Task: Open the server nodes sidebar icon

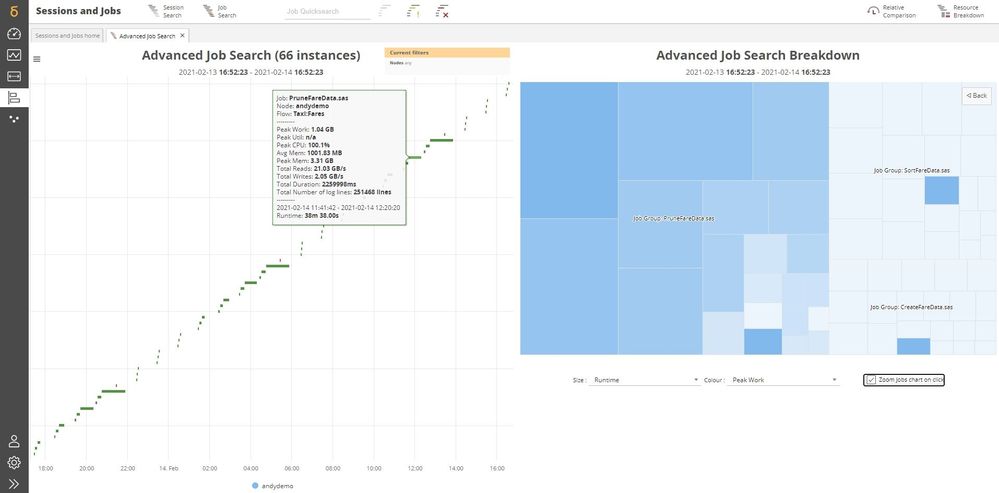Action: click(14, 76)
